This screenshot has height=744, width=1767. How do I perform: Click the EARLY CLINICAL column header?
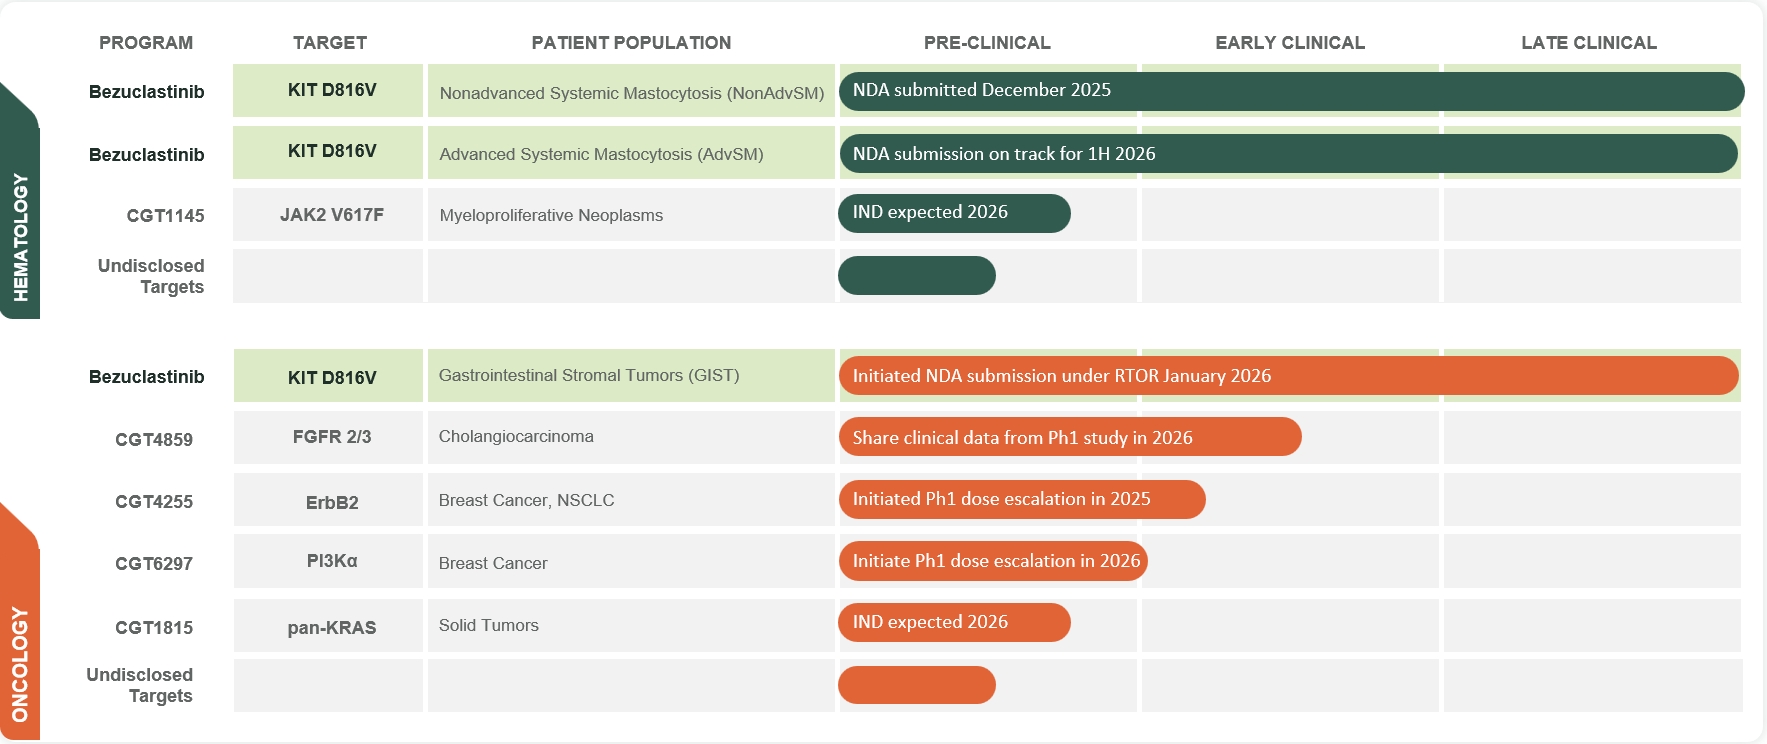point(1289,43)
